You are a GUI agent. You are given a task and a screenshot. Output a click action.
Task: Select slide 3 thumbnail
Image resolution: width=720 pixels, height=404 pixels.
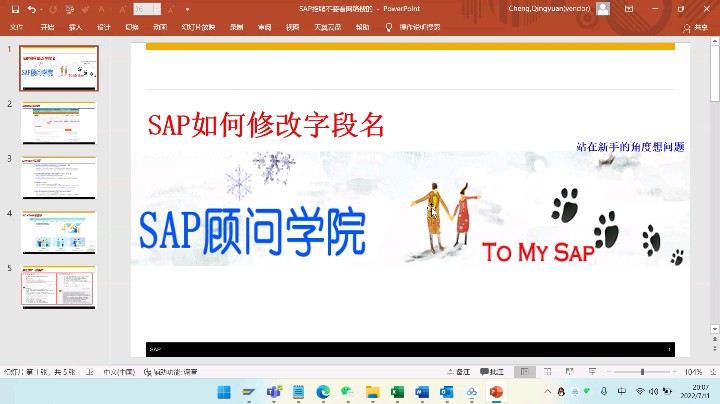59,178
